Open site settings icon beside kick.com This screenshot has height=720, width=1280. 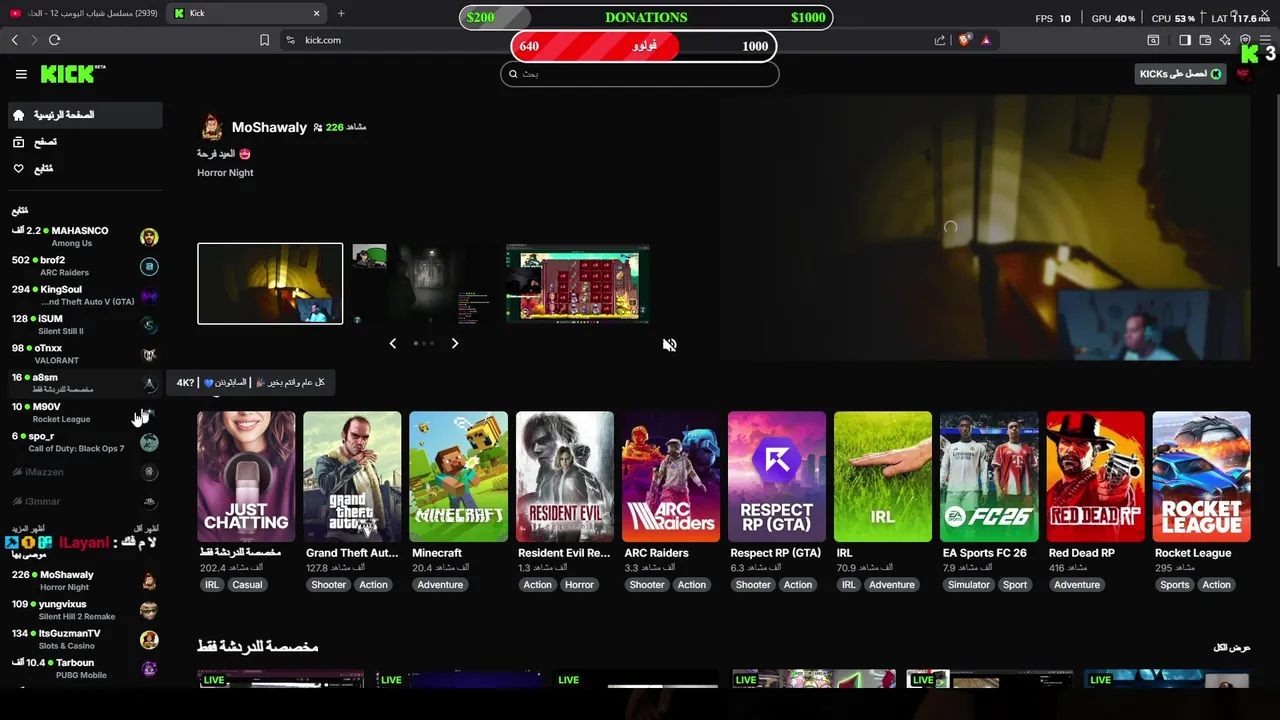(x=290, y=40)
